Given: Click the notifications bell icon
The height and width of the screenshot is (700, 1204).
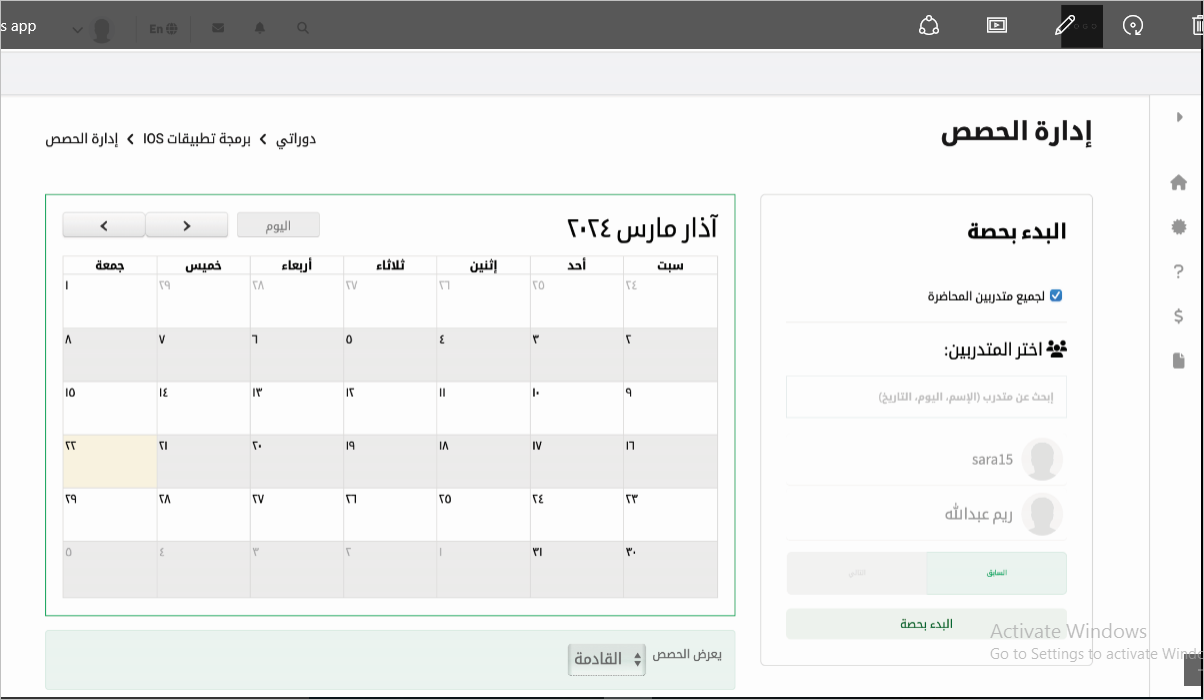Looking at the screenshot, I should coord(260,28).
